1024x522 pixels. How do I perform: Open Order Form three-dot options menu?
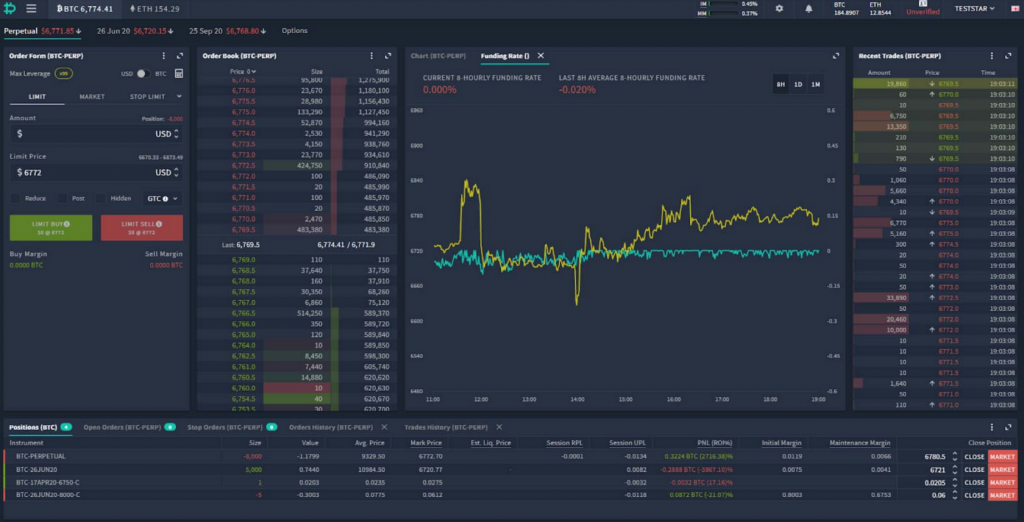tap(163, 56)
